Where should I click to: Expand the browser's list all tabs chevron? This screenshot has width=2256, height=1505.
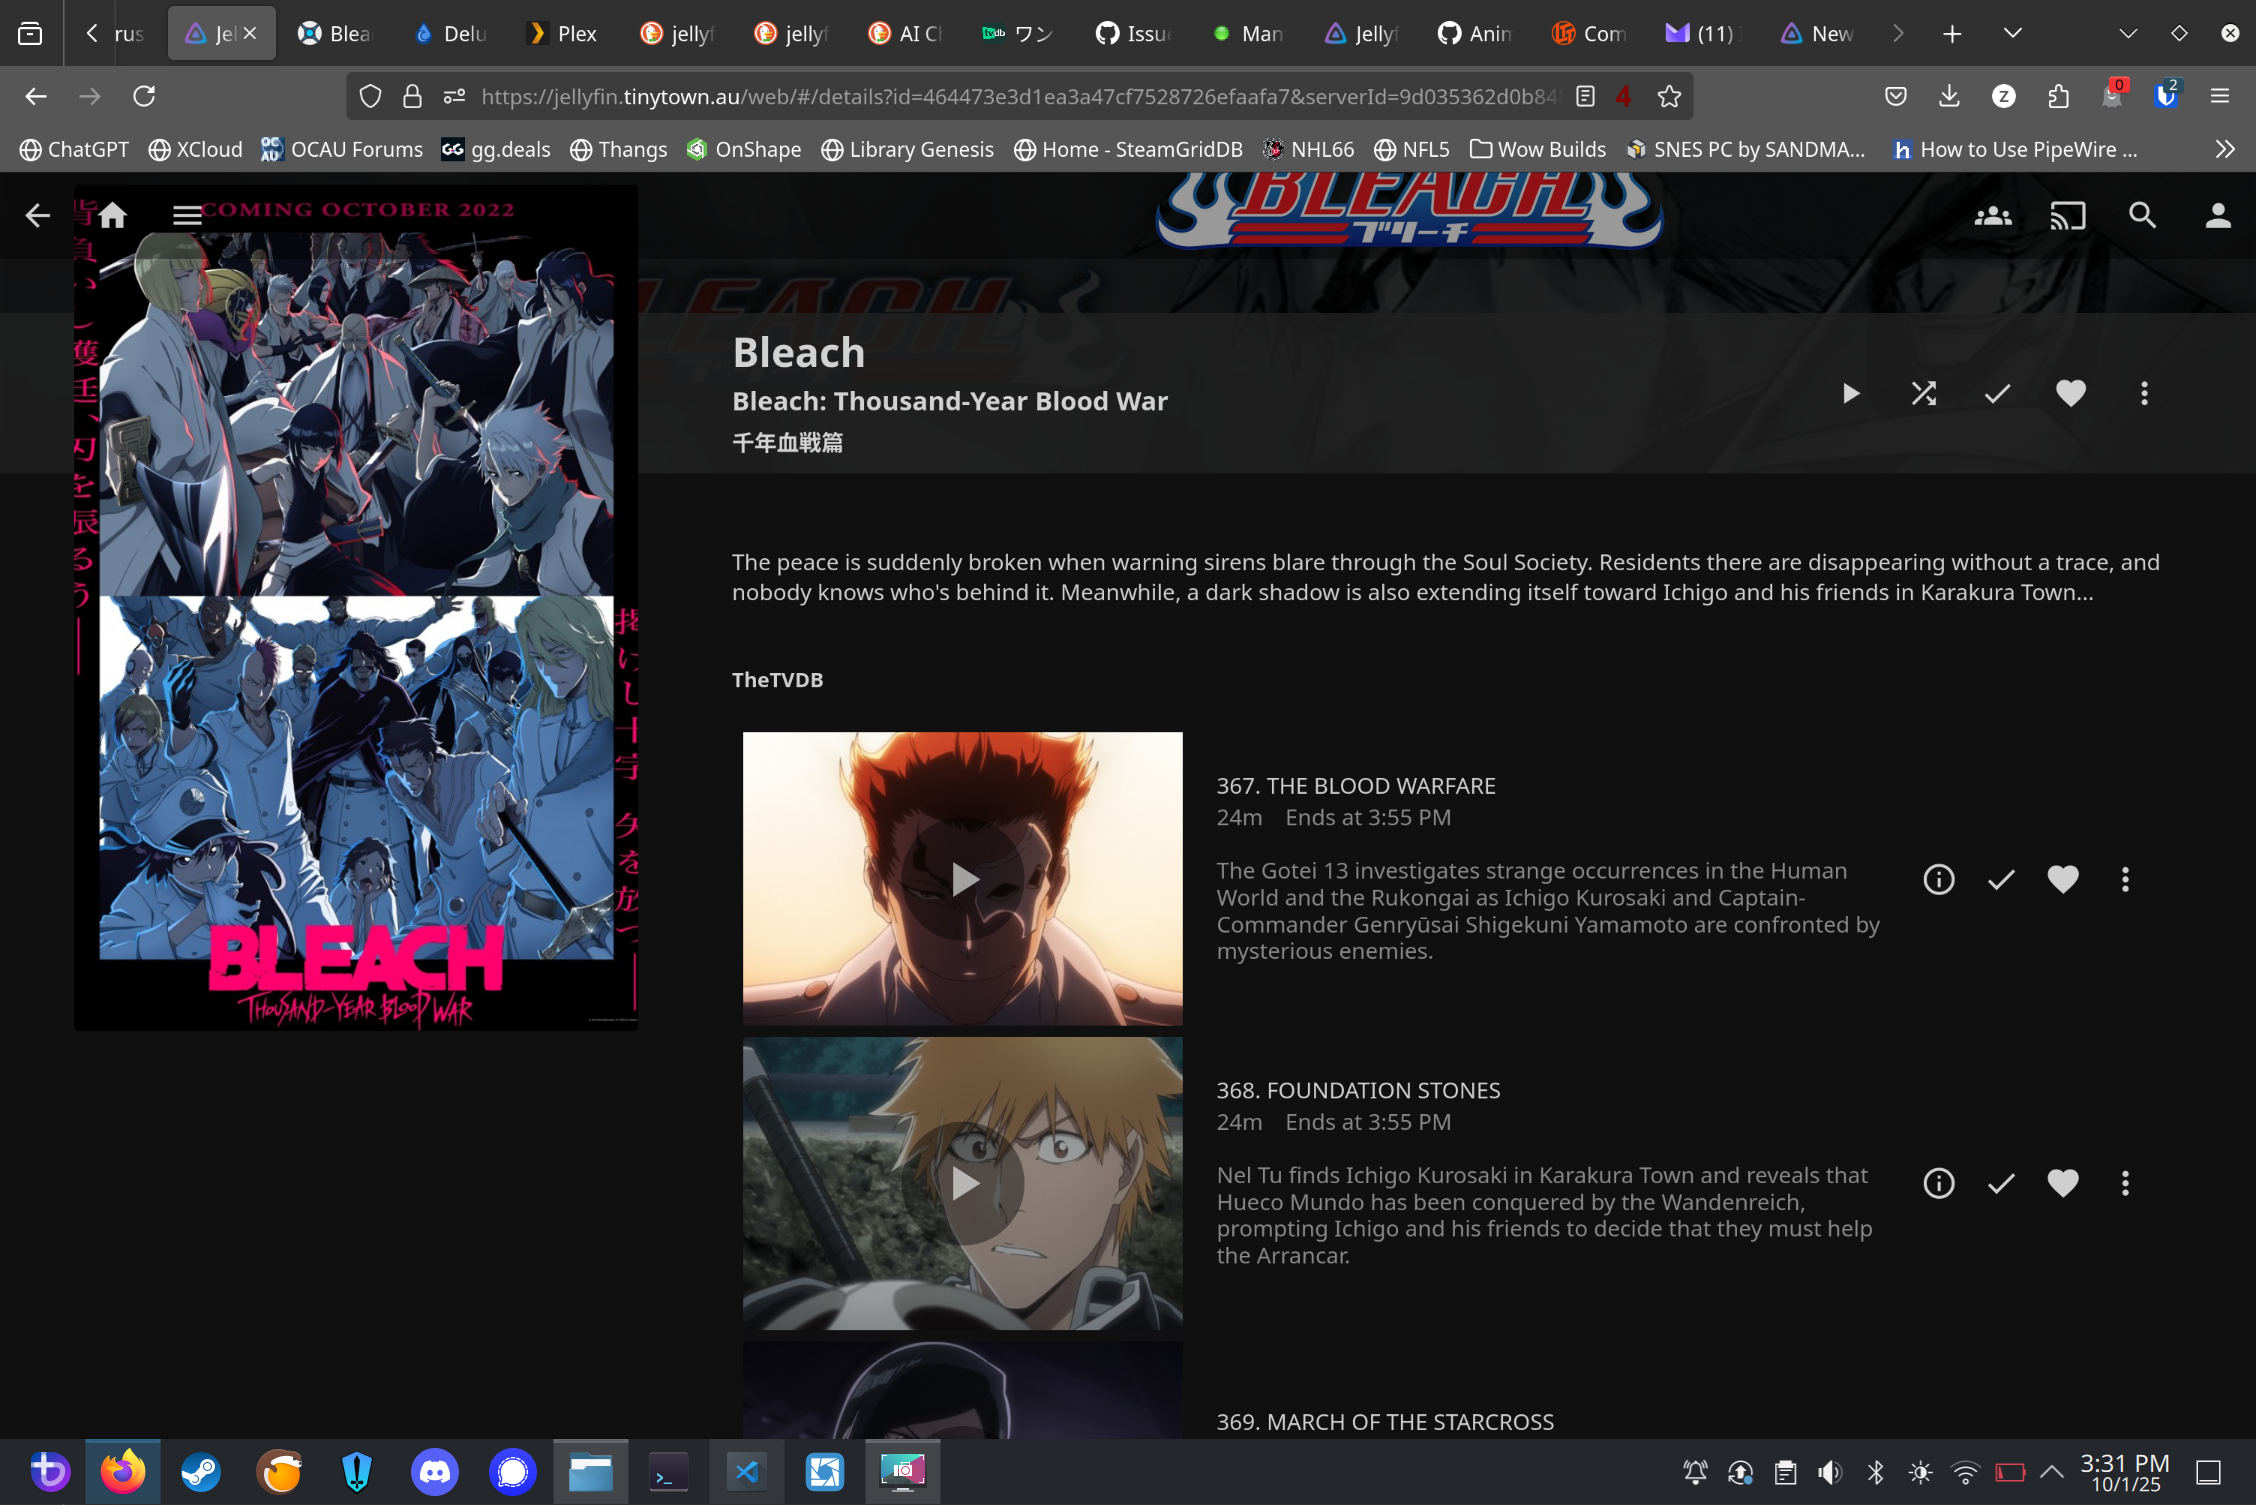click(2012, 33)
